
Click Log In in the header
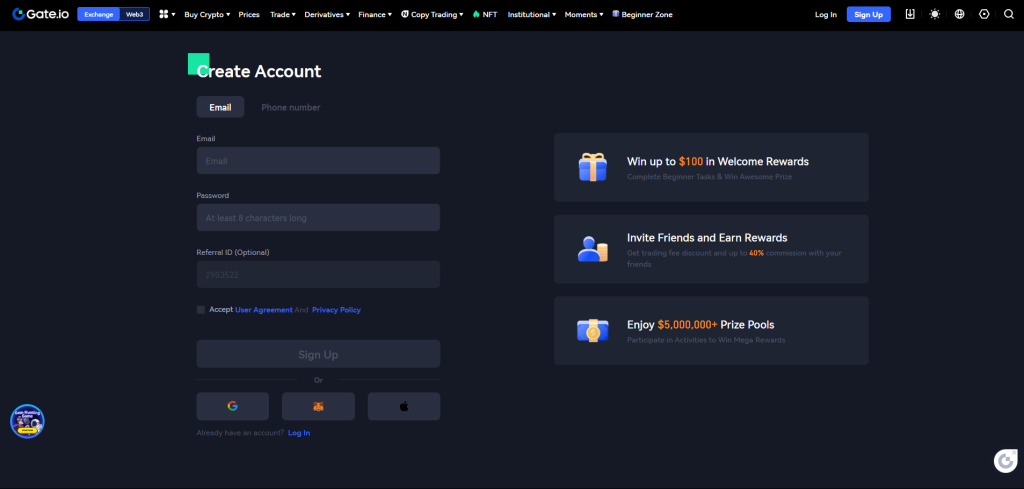(825, 14)
